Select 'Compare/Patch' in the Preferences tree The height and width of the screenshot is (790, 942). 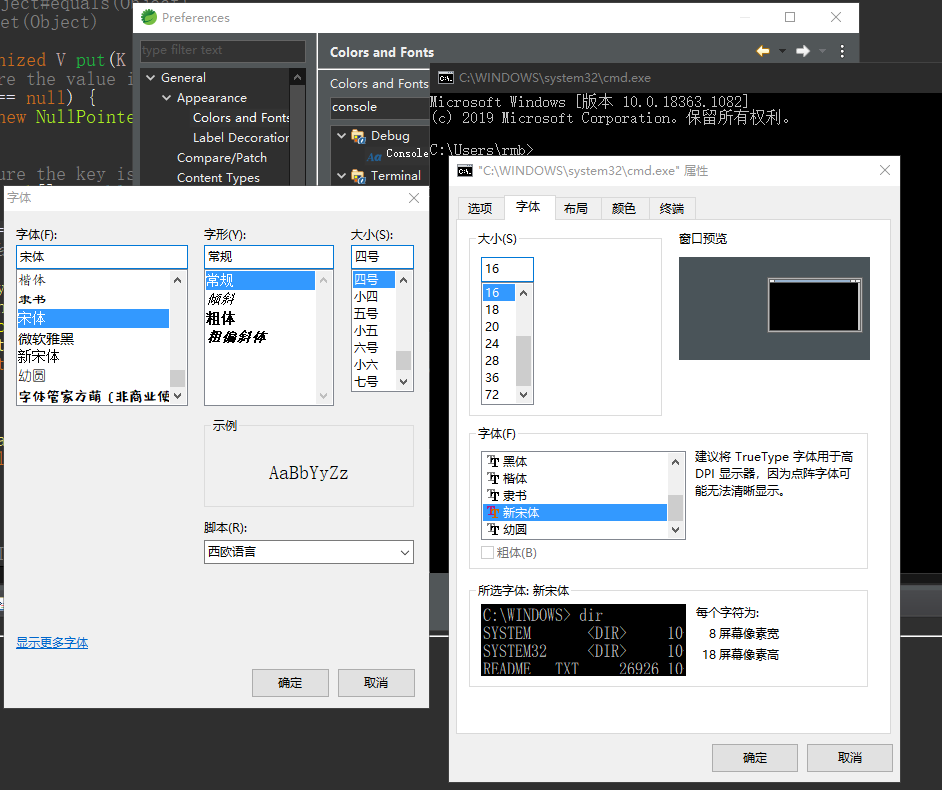coord(222,158)
